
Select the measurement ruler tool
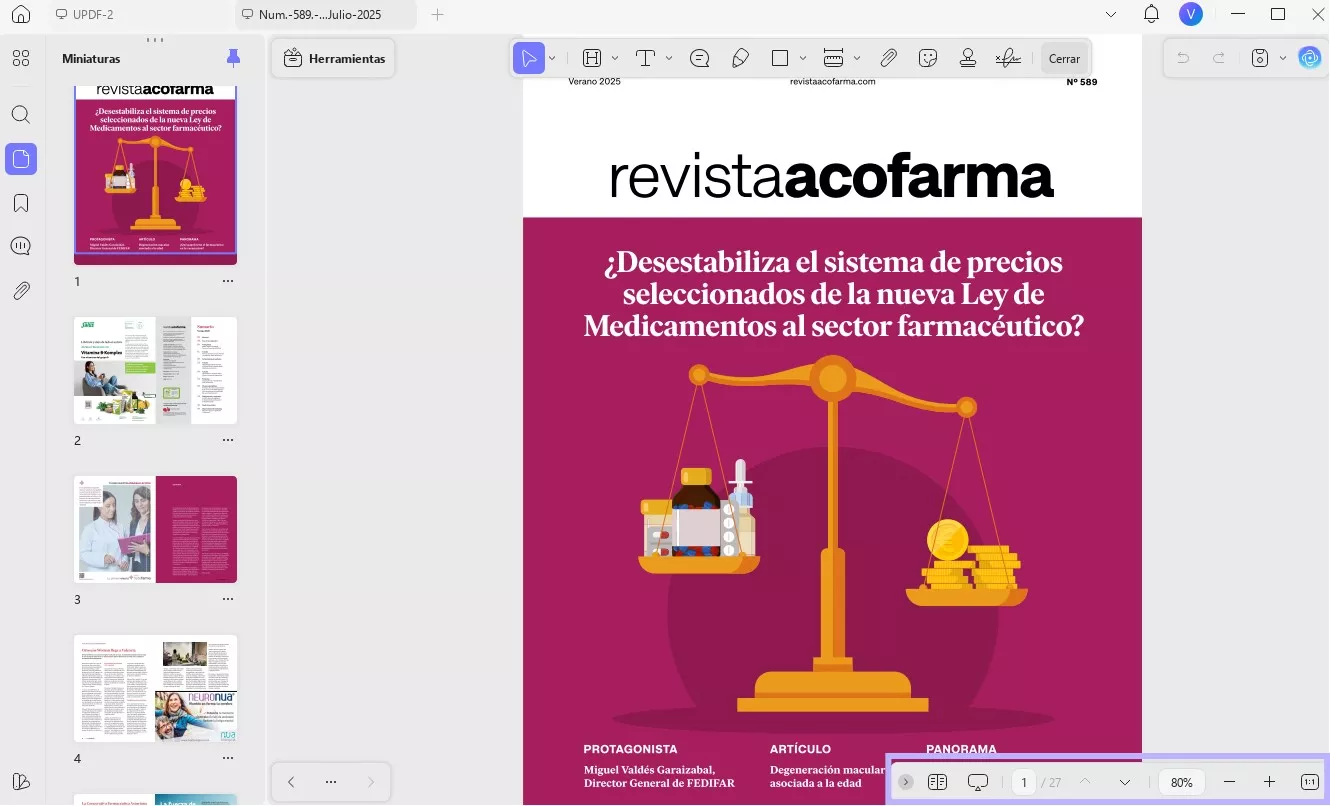[x=834, y=58]
